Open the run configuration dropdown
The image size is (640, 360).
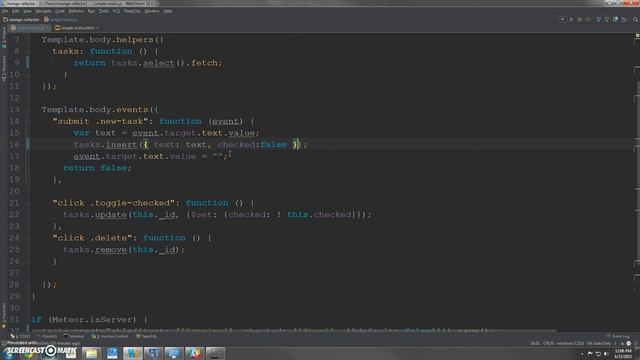point(562,19)
